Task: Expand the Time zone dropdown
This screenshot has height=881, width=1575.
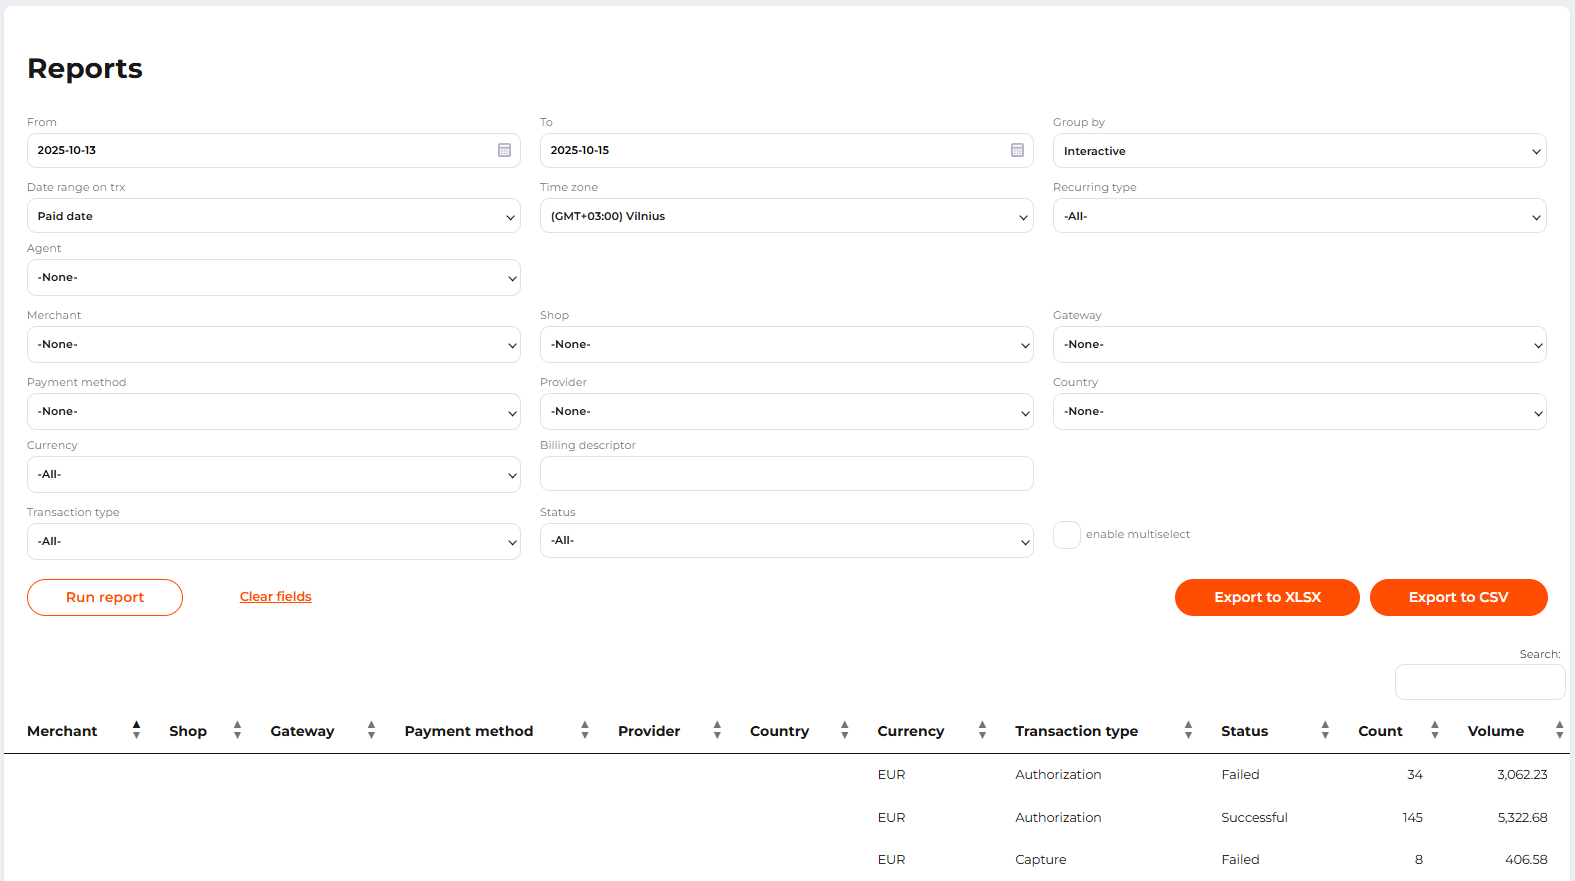Action: pos(786,216)
